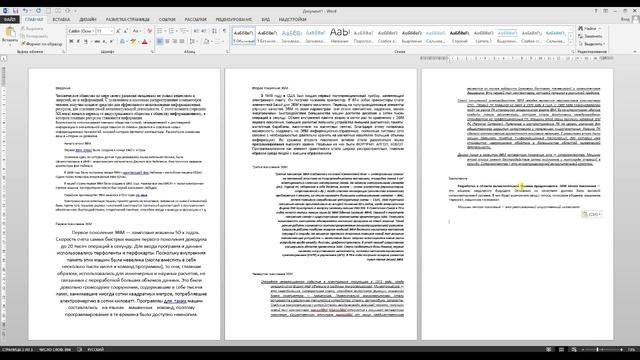Switch to the ВСТАВКА (Insert) tab

point(61,20)
